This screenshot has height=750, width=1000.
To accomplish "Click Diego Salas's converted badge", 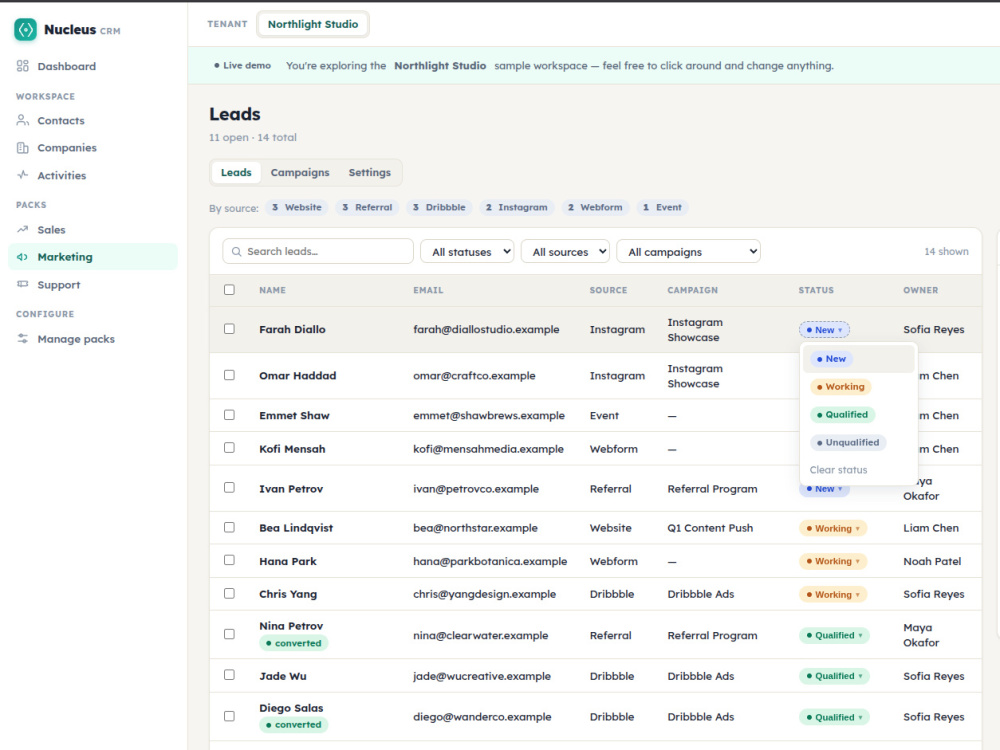I will coord(294,724).
